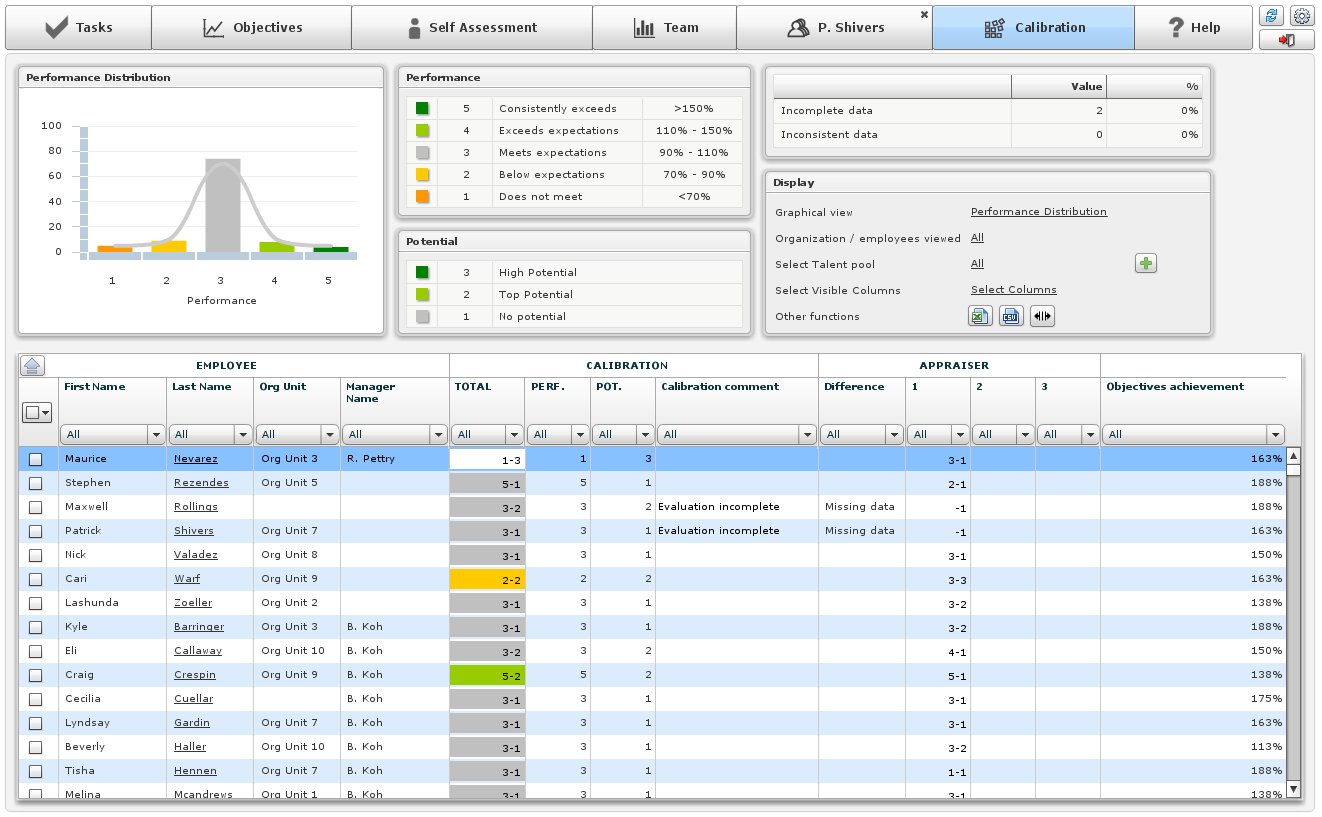
Task: Click the Incomplete data row
Action: point(988,111)
